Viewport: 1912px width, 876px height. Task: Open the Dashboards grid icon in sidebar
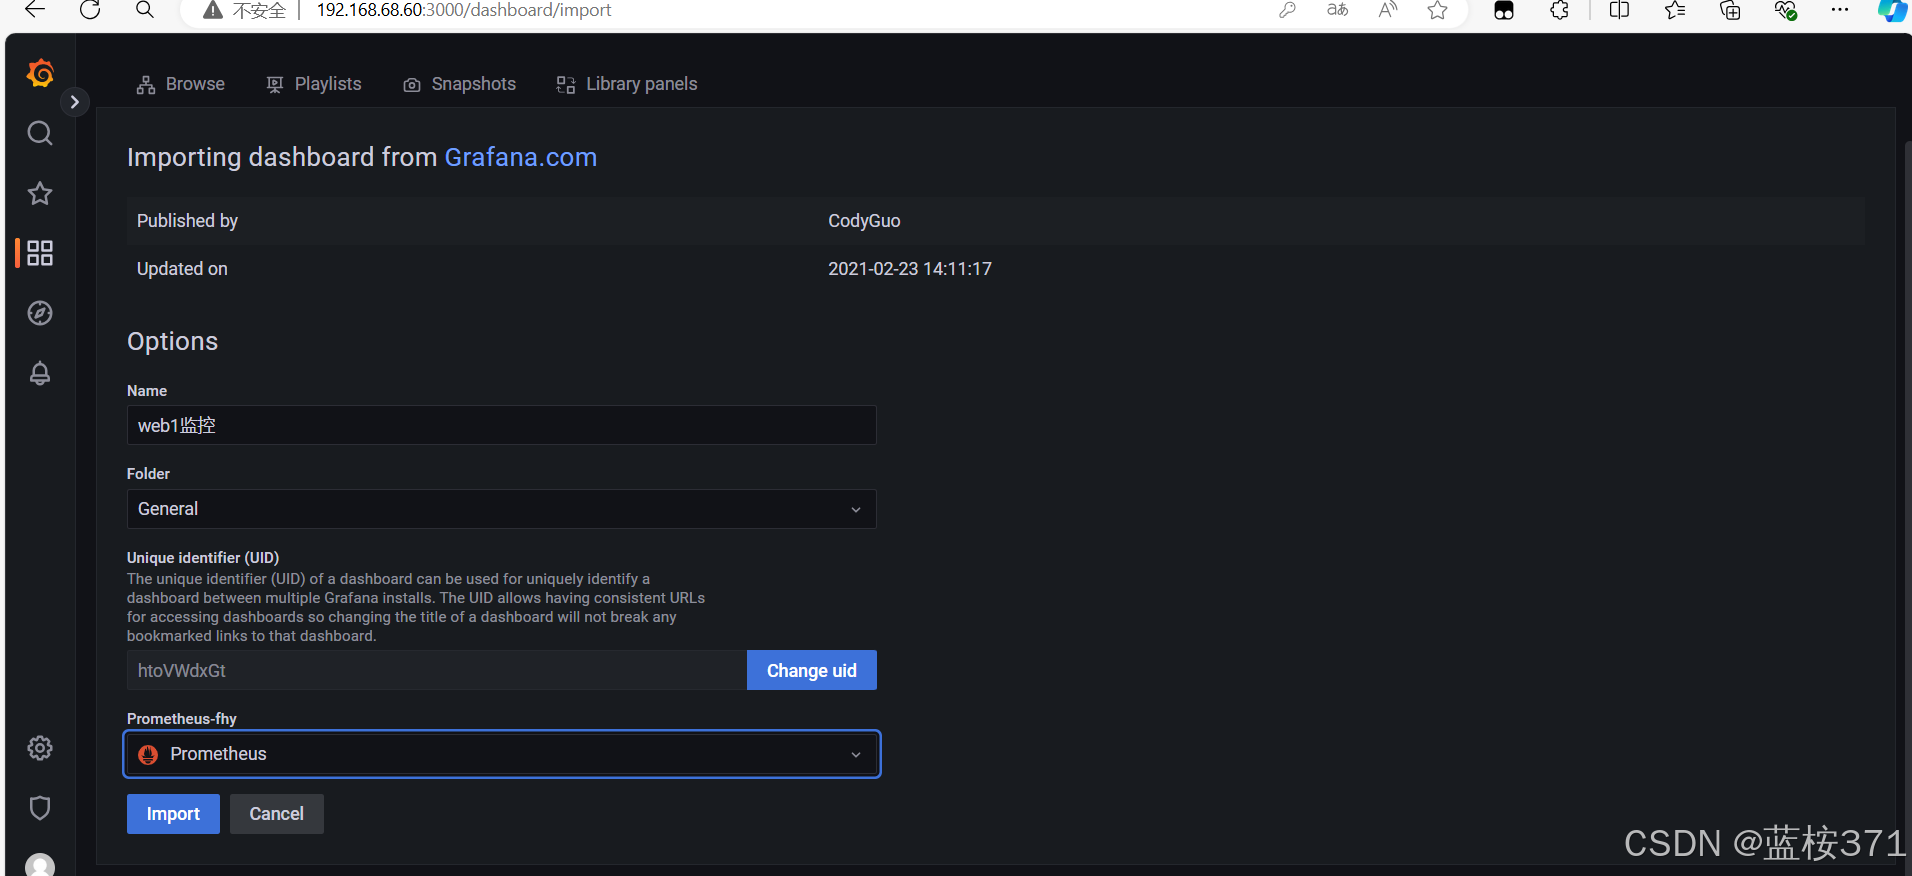[x=40, y=253]
